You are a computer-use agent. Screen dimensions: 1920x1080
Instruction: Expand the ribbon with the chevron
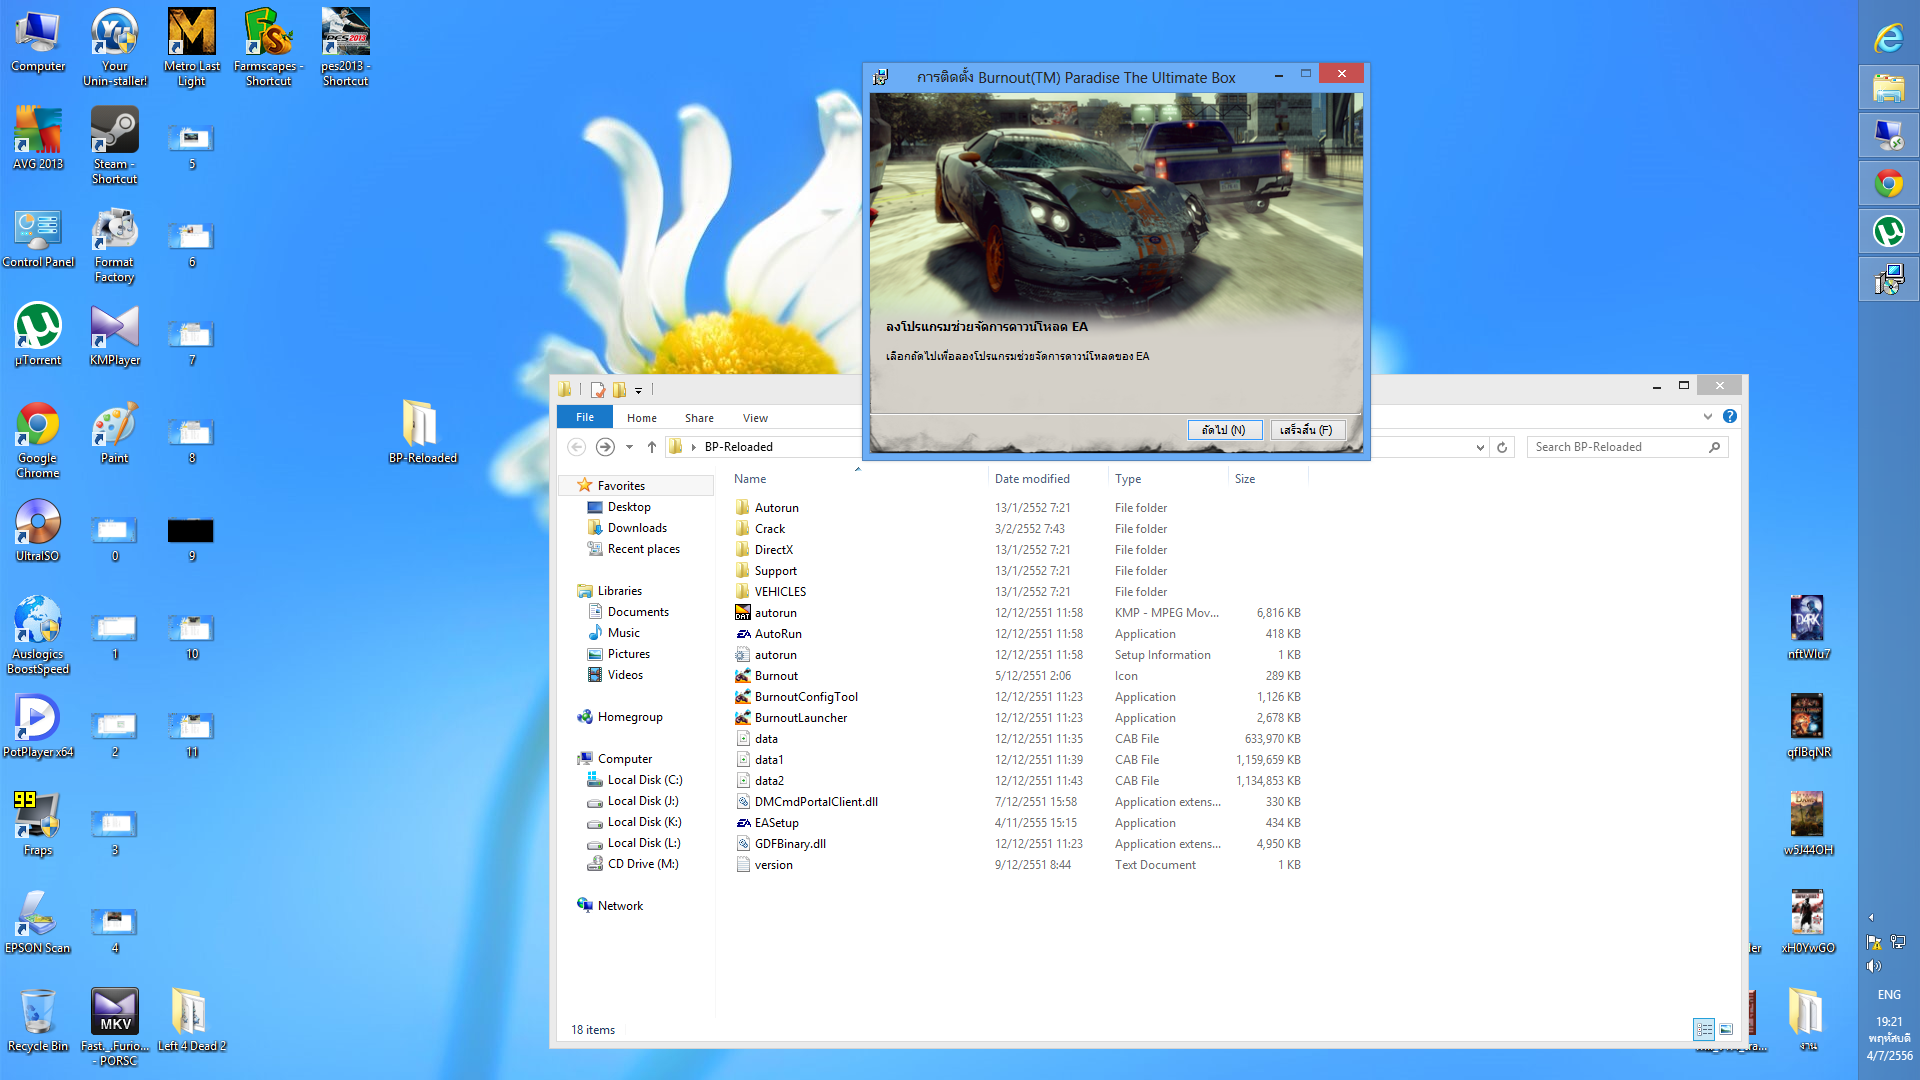click(1708, 417)
